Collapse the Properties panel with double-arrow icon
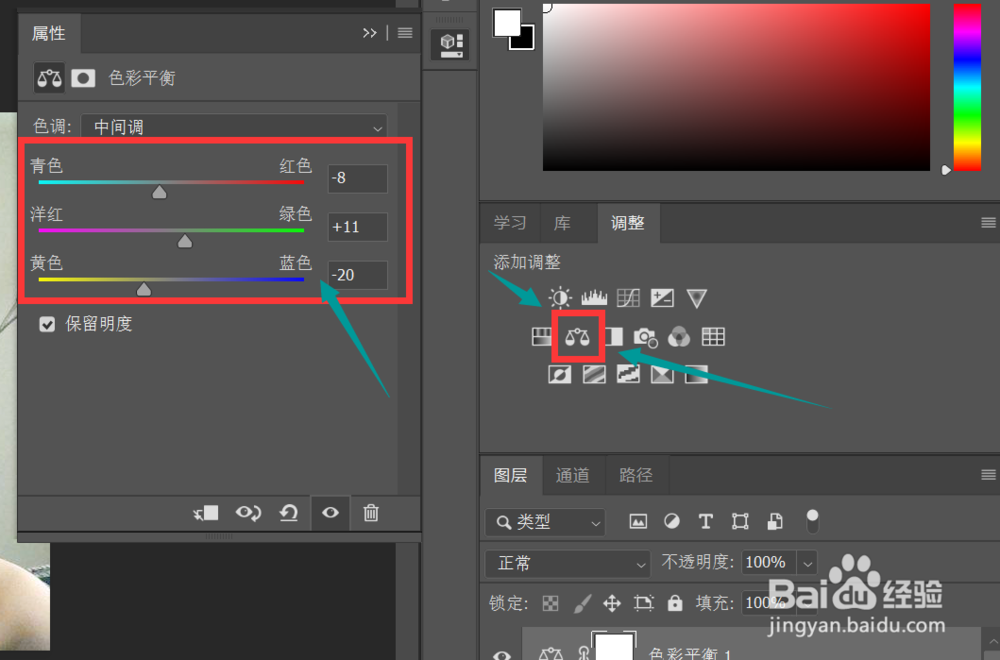The width and height of the screenshot is (1000, 660). (x=369, y=33)
